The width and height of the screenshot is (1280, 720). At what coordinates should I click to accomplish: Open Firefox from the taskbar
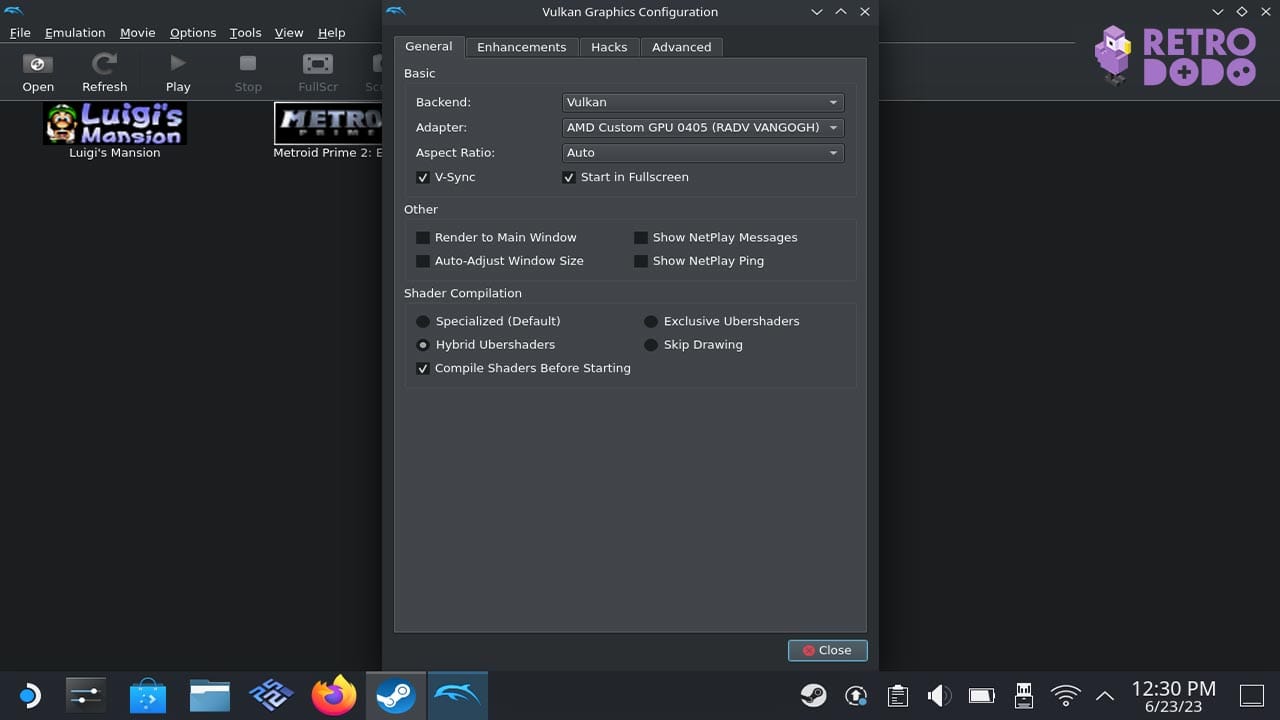[334, 695]
